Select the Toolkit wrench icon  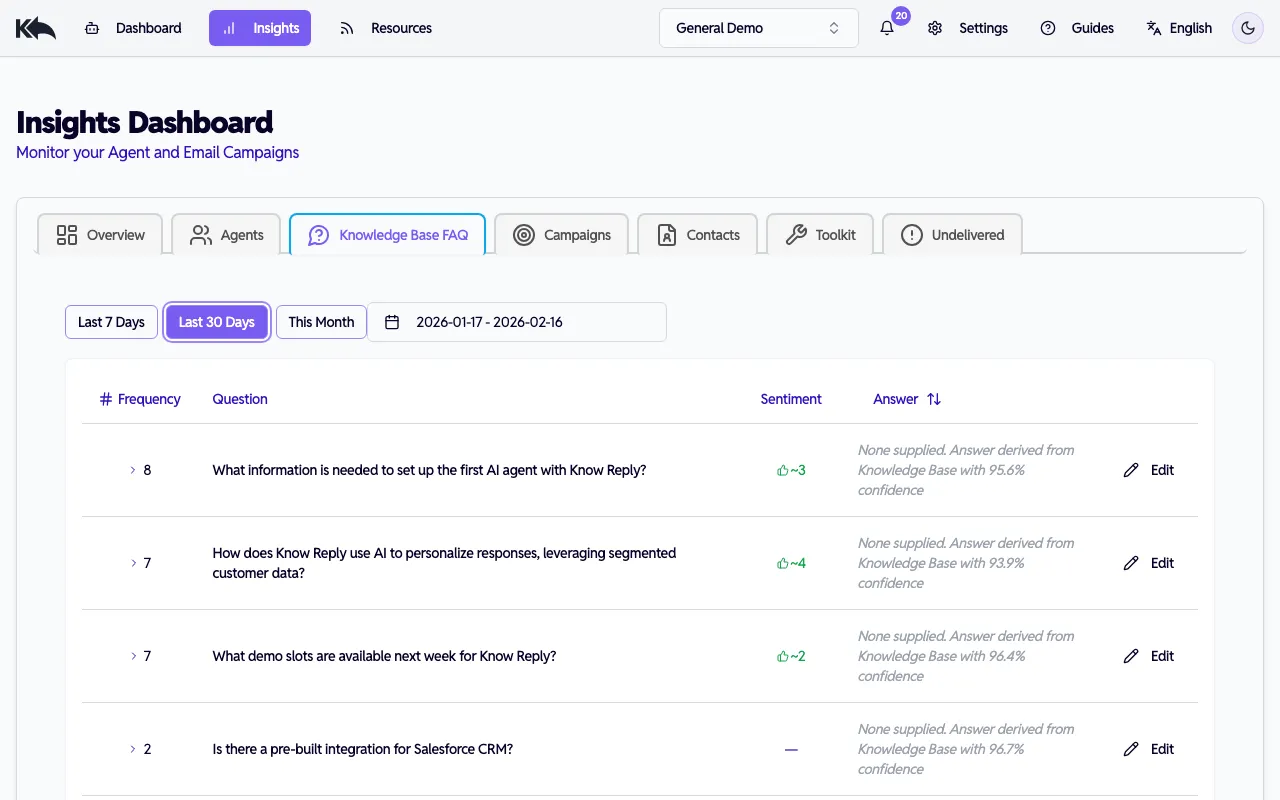[x=797, y=234]
